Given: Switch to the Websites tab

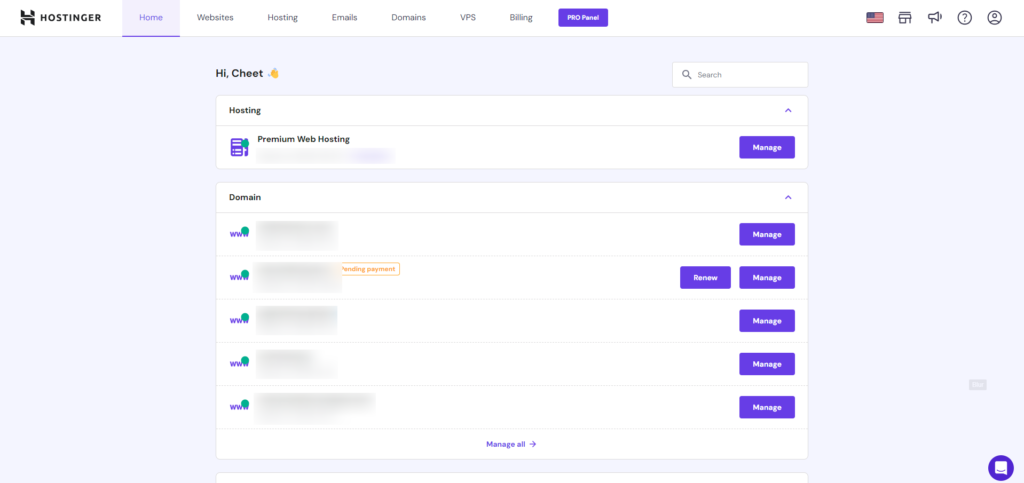Looking at the screenshot, I should pyautogui.click(x=216, y=18).
